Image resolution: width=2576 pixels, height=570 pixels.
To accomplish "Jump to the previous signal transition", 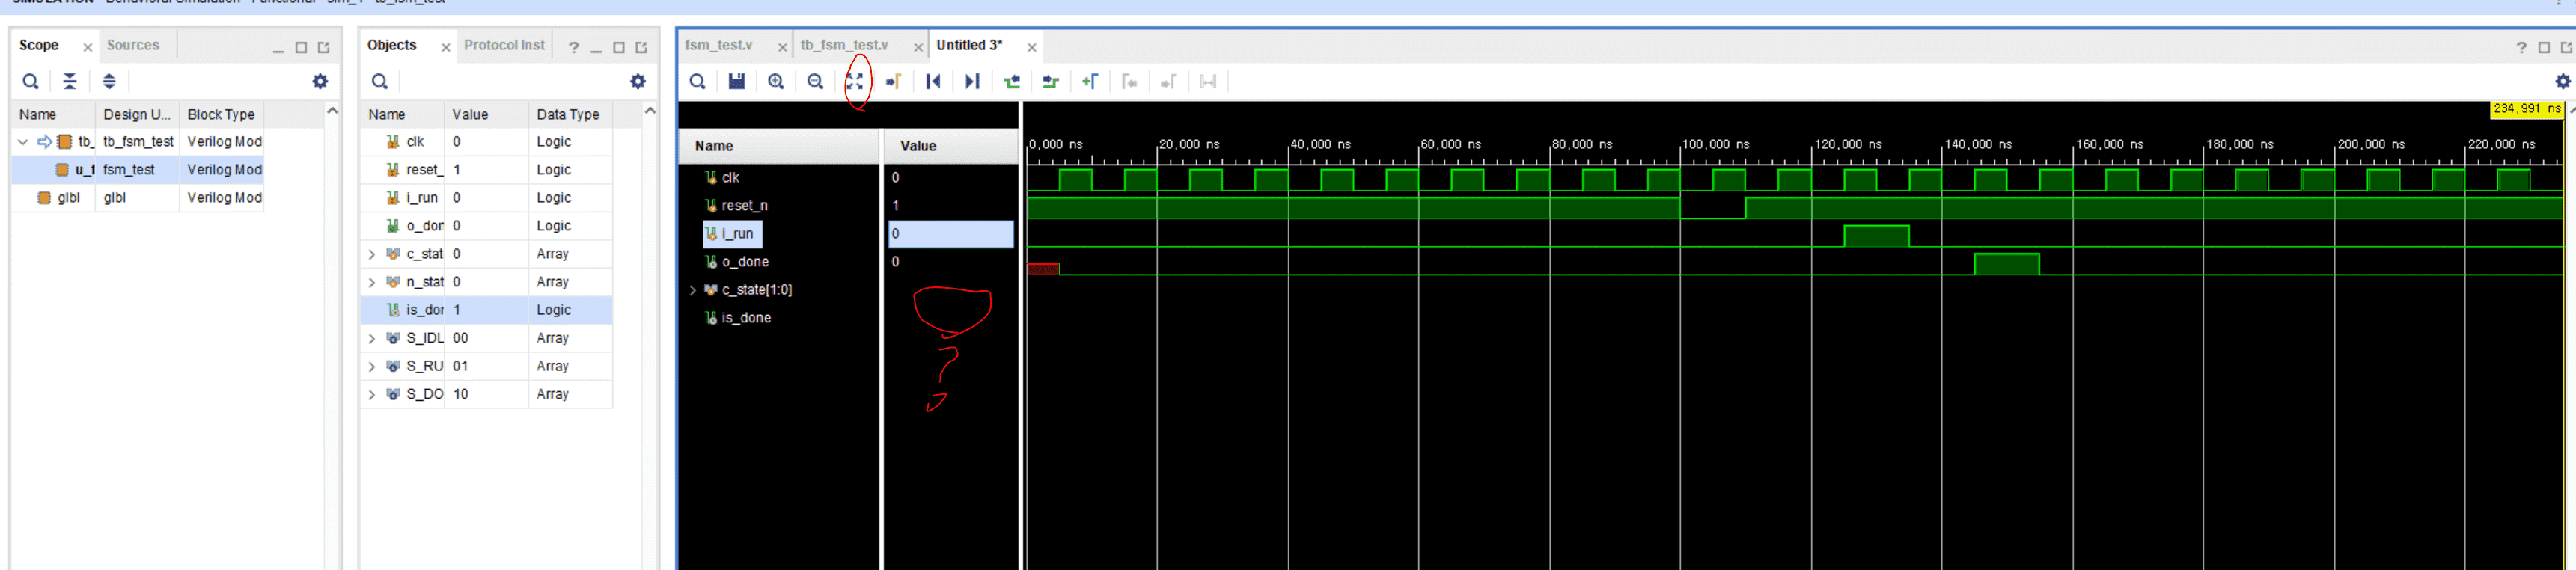I will click(x=1012, y=81).
